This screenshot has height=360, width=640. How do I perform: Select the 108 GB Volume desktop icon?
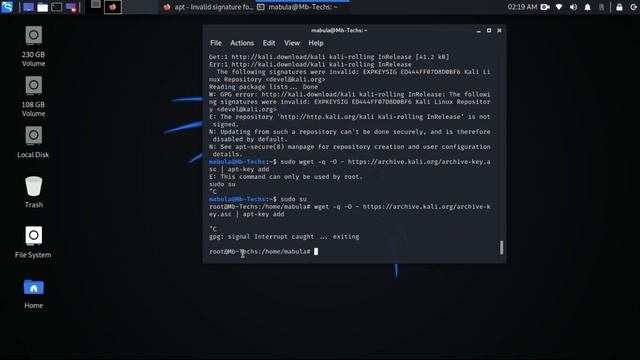pyautogui.click(x=33, y=96)
